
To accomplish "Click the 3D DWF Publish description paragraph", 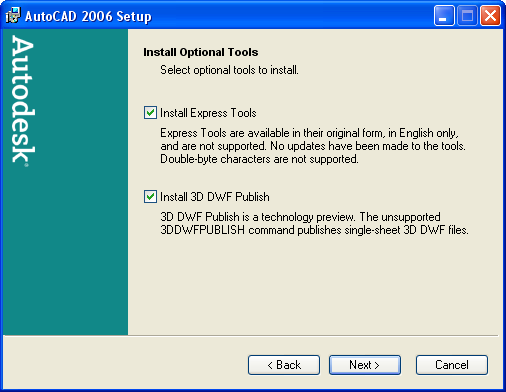I will click(x=314, y=223).
